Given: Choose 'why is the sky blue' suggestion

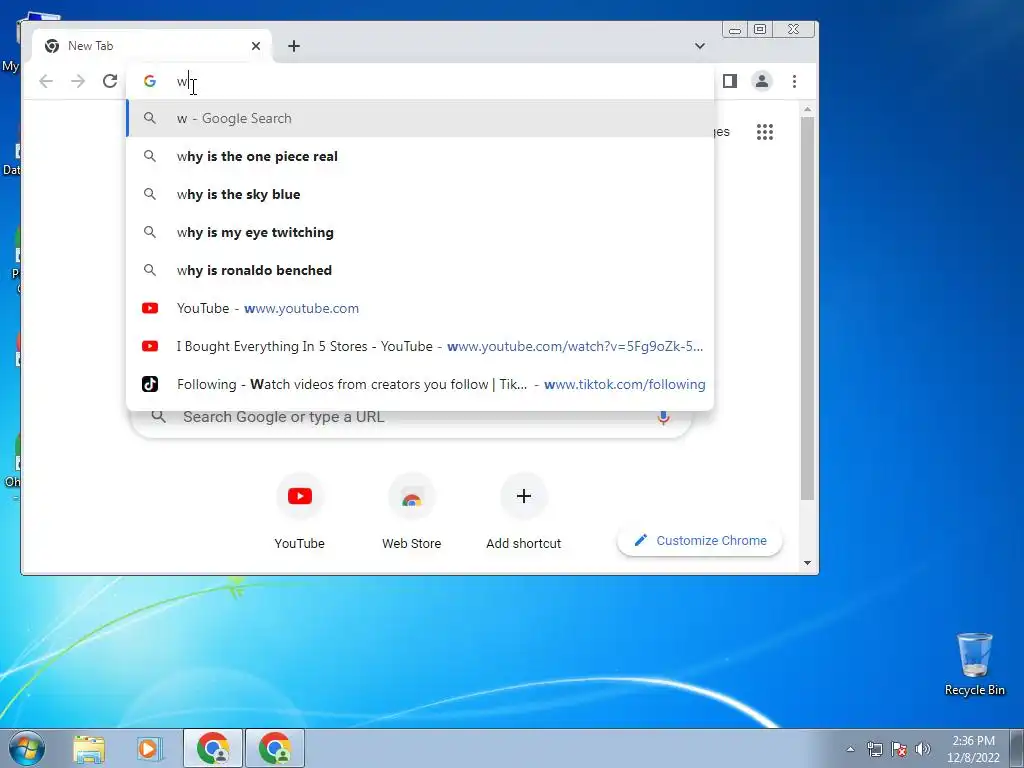Looking at the screenshot, I should pos(421,194).
